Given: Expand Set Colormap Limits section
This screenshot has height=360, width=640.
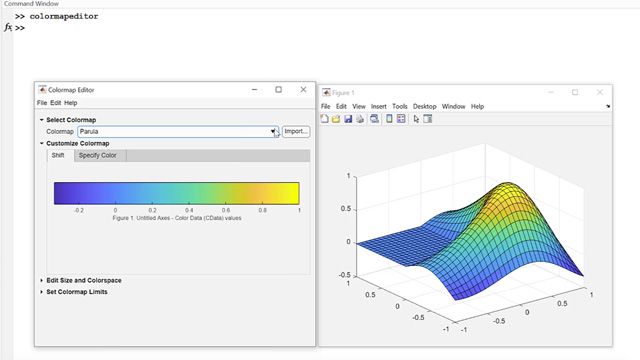Looking at the screenshot, I should click(41, 292).
